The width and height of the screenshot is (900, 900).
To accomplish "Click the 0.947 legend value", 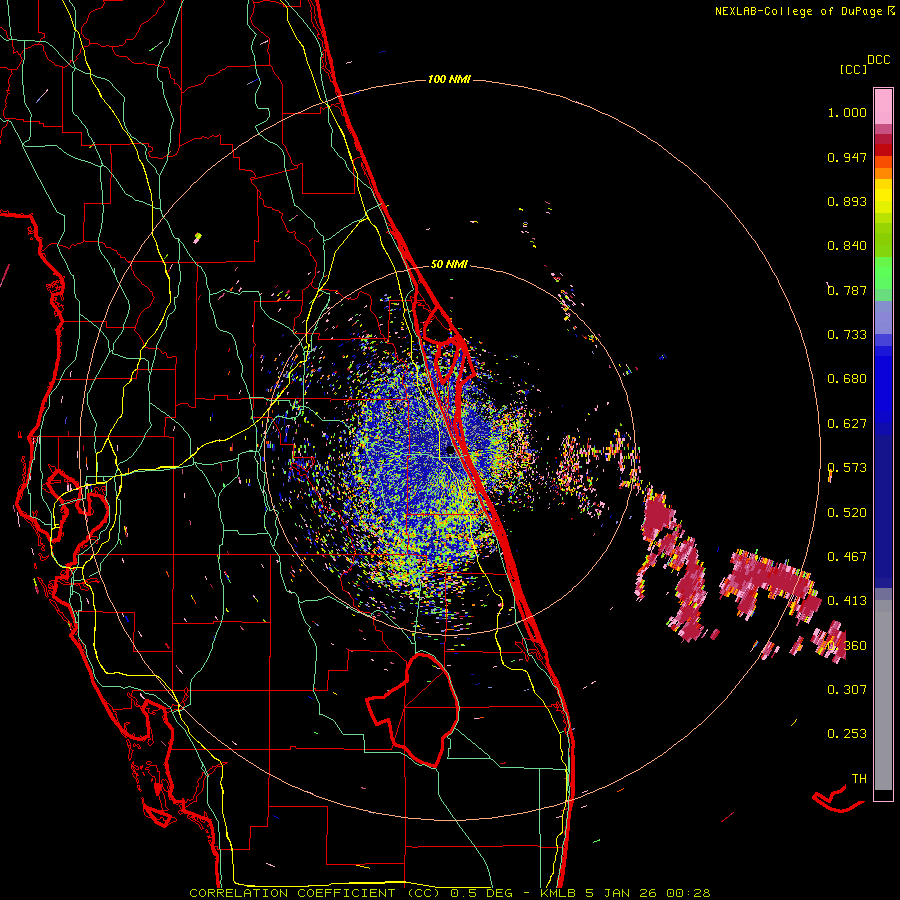I will [x=847, y=157].
